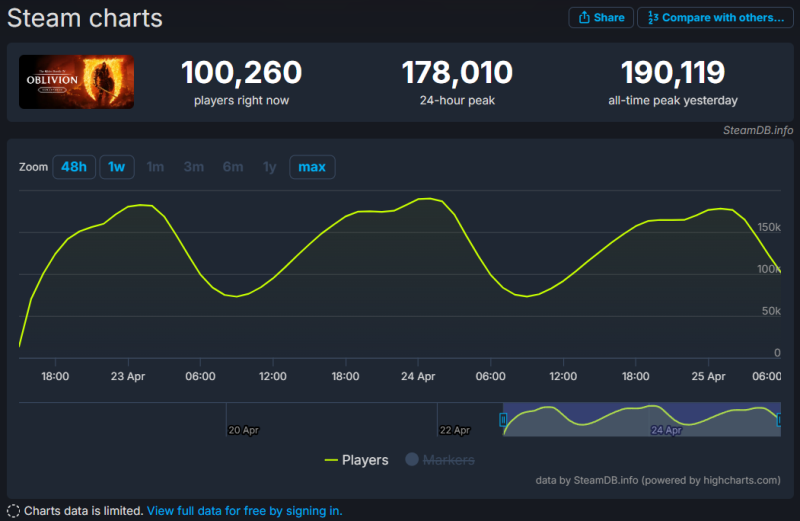Click the Markers legend circle icon
Screen dimensions: 800x521
411,460
